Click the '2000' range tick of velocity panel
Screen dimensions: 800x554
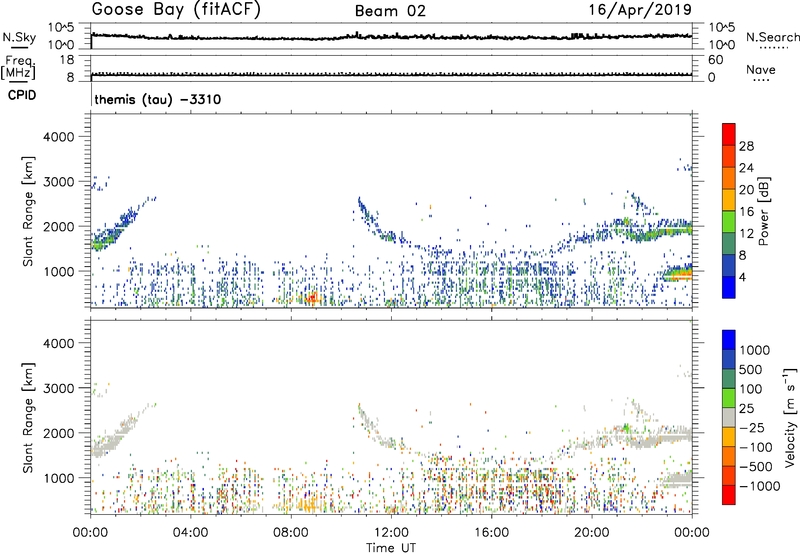coord(58,433)
